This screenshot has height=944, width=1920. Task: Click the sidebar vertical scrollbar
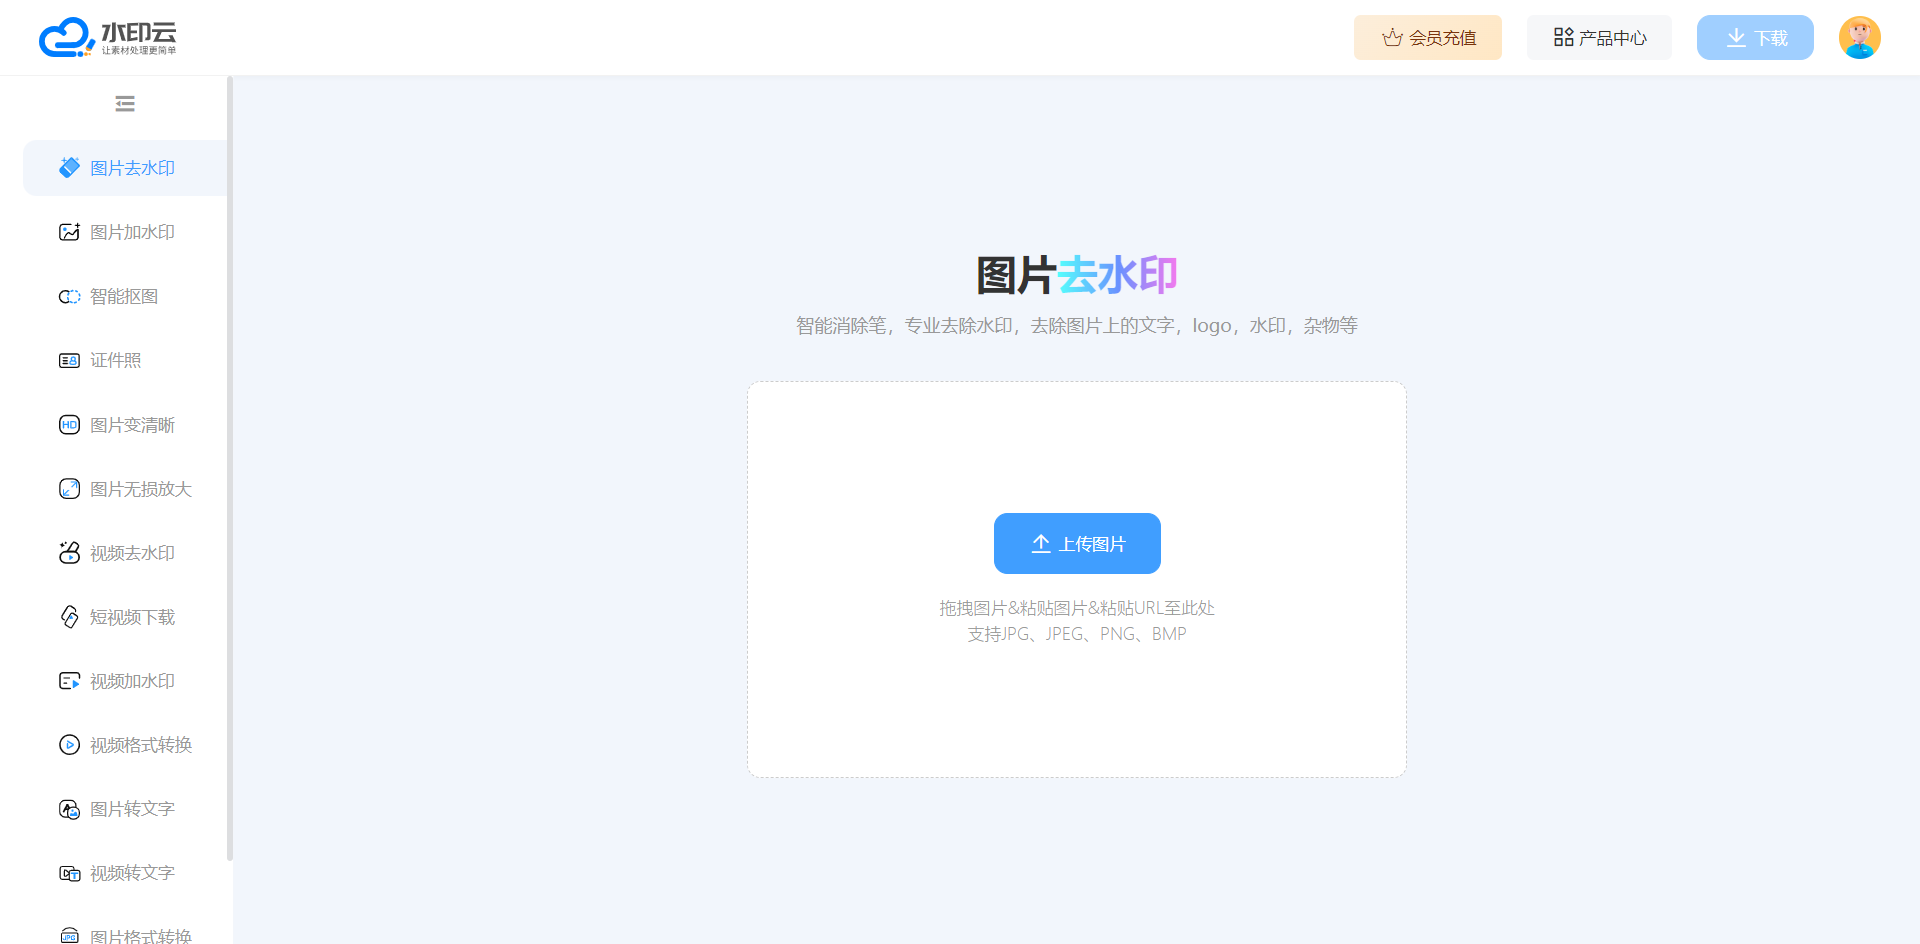coord(230,468)
